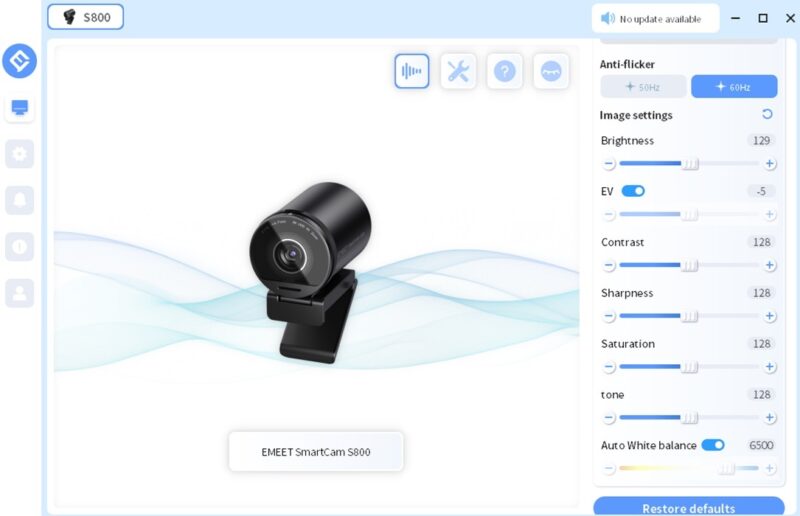Open the bell notifications page in the sidebar
The width and height of the screenshot is (800, 516).
tap(19, 200)
